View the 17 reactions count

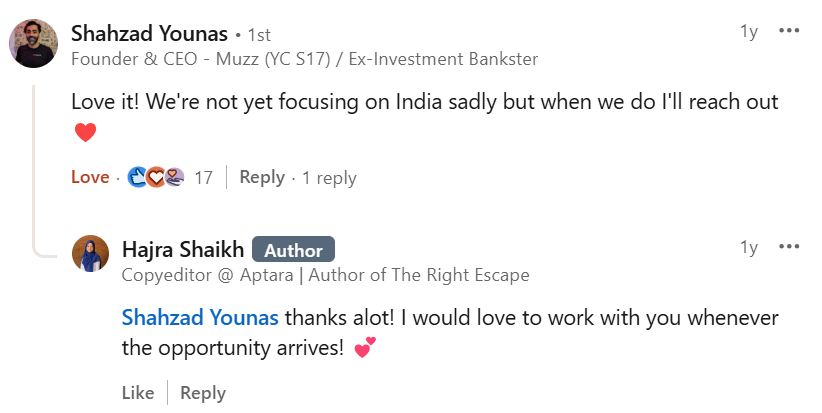pos(203,178)
